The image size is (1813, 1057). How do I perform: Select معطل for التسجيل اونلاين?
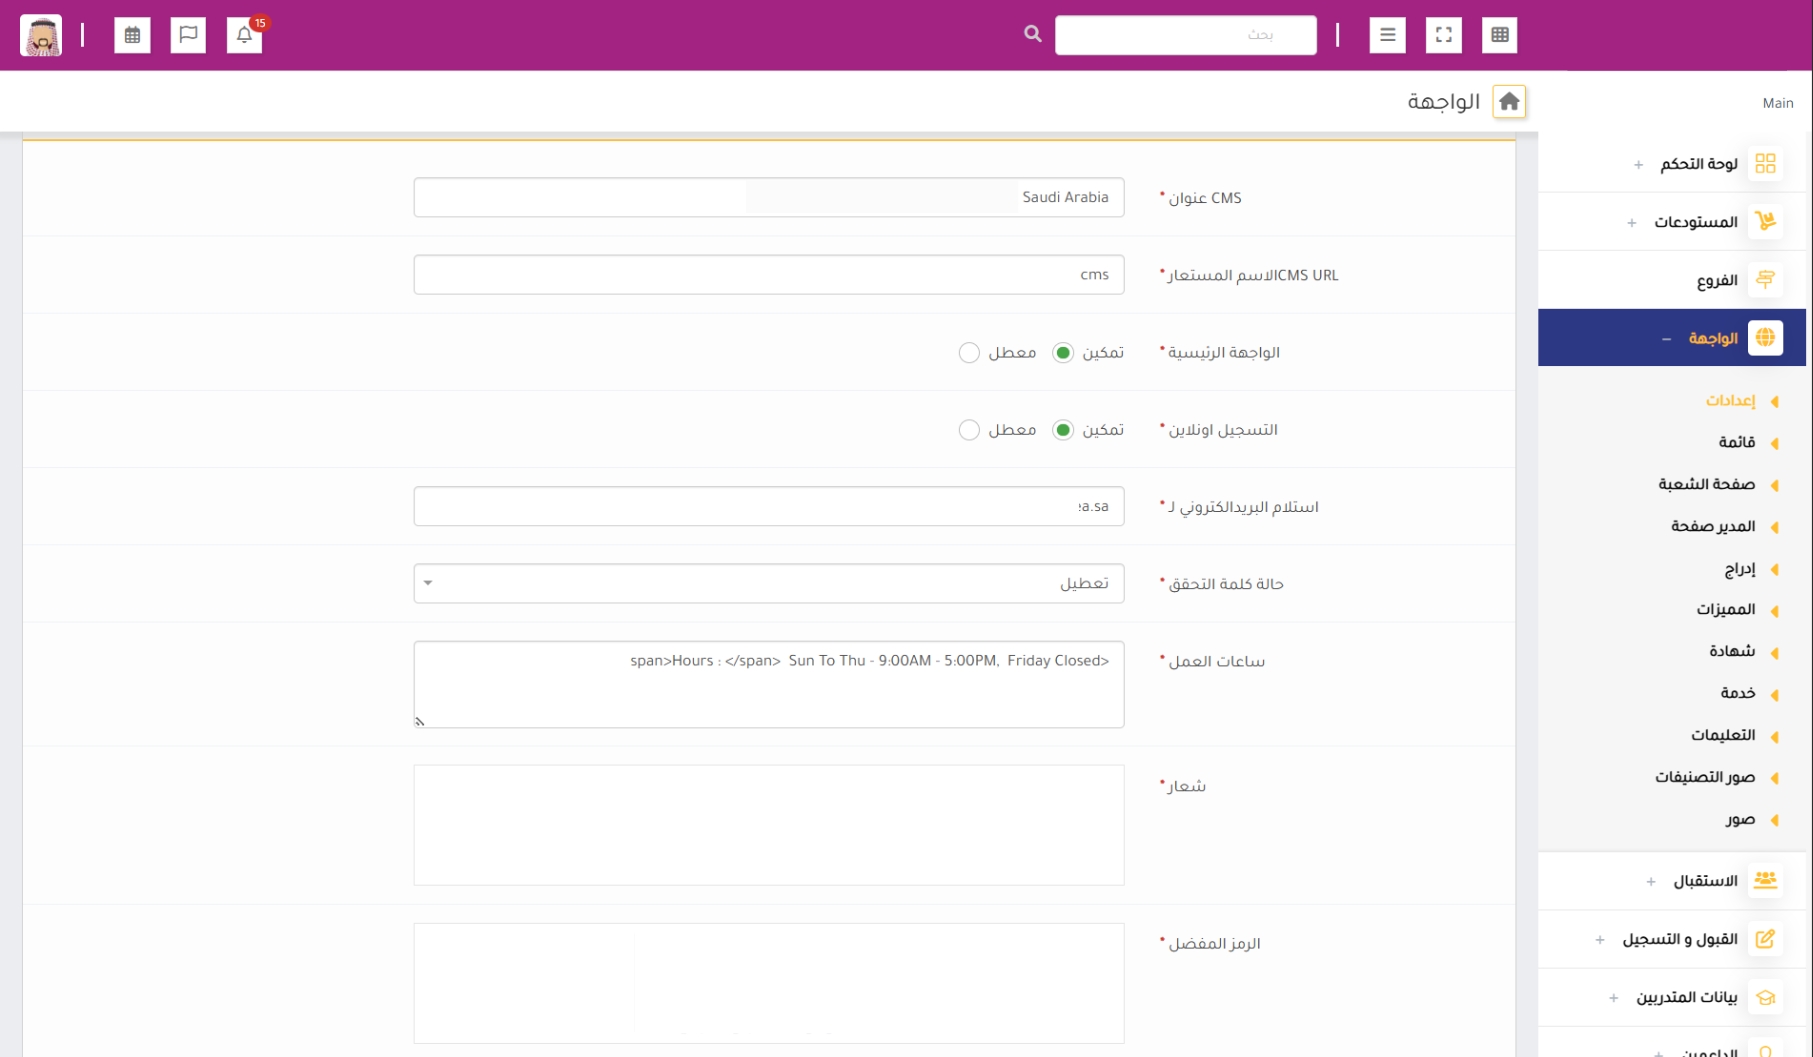tap(969, 430)
